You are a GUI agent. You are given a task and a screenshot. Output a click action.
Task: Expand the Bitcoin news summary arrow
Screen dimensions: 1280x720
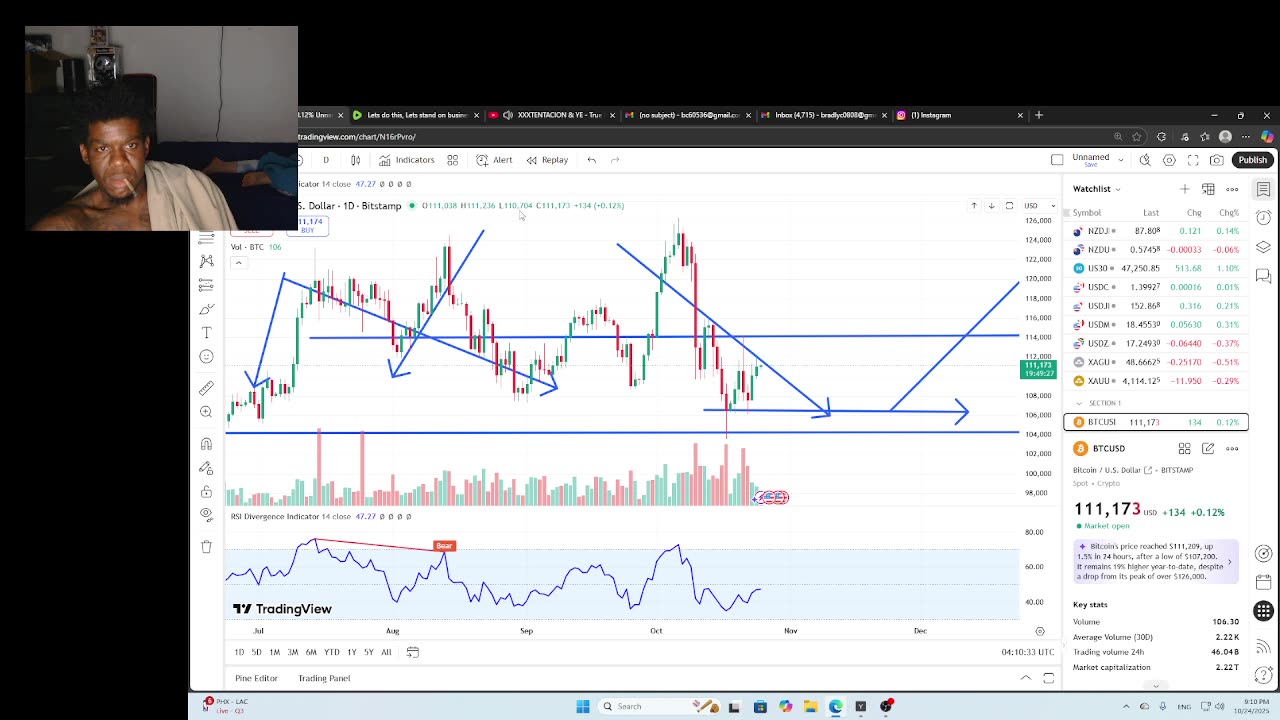[1229, 562]
